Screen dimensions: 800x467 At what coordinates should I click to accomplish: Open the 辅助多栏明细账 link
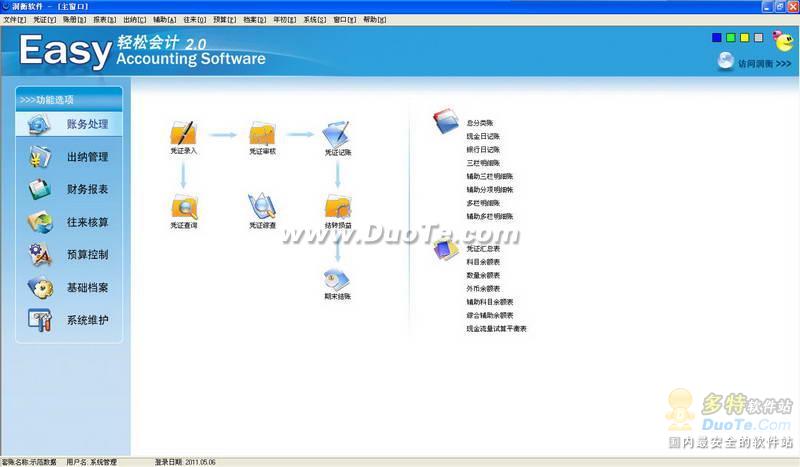(490, 216)
